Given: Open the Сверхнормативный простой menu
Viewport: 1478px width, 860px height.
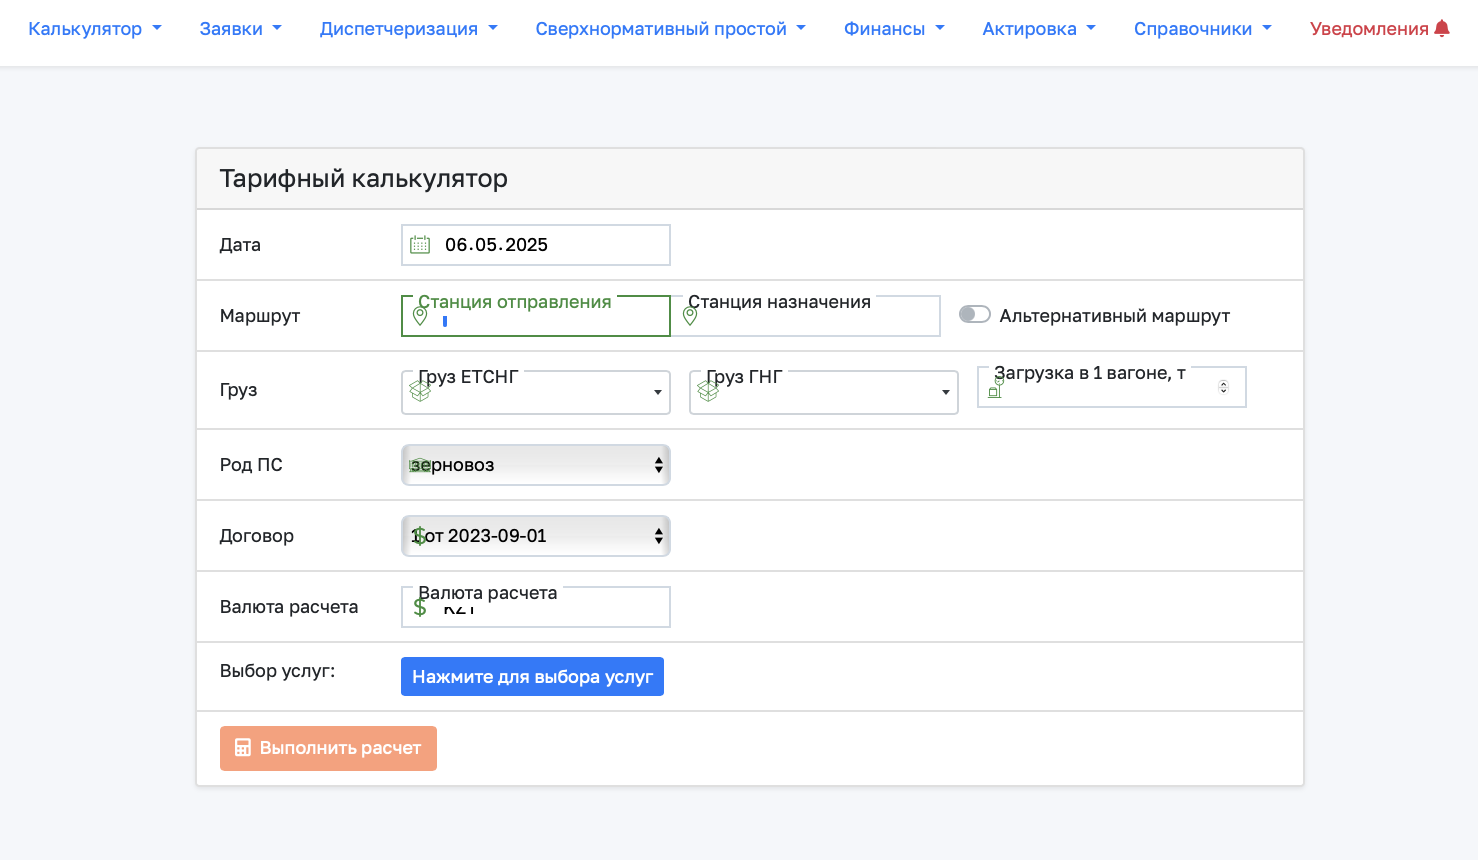Looking at the screenshot, I should point(670,29).
